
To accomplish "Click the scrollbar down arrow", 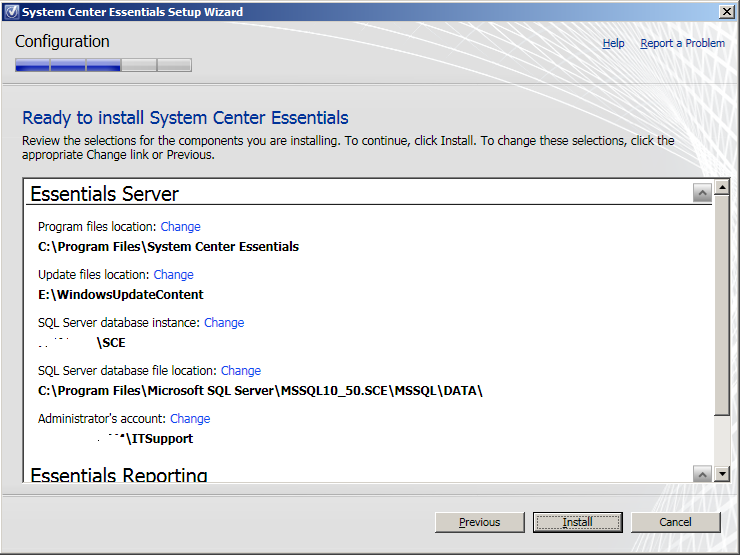I will (x=723, y=473).
